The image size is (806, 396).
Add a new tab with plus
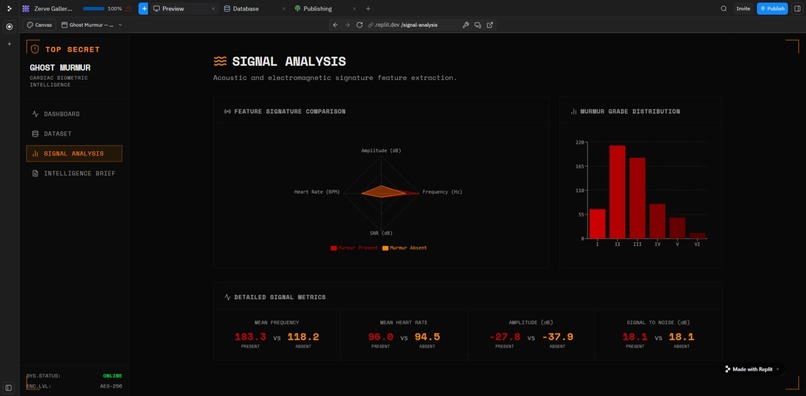tap(368, 9)
